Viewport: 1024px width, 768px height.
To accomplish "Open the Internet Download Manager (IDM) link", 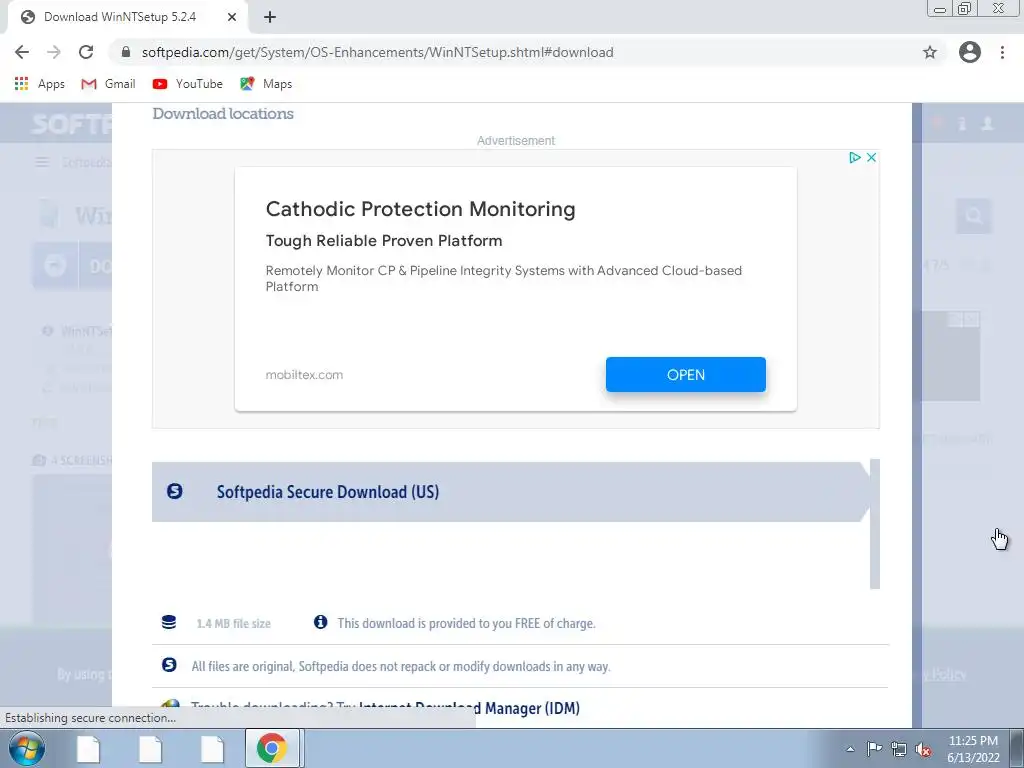I will point(470,708).
